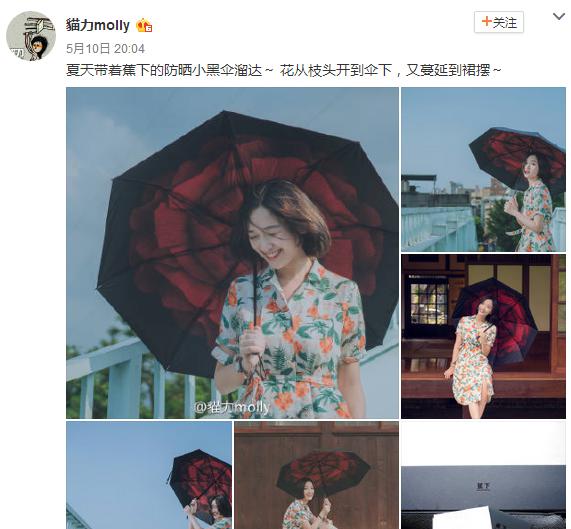View the photo in front of wooden house
Screen dimensions: 571x529
(x=483, y=336)
